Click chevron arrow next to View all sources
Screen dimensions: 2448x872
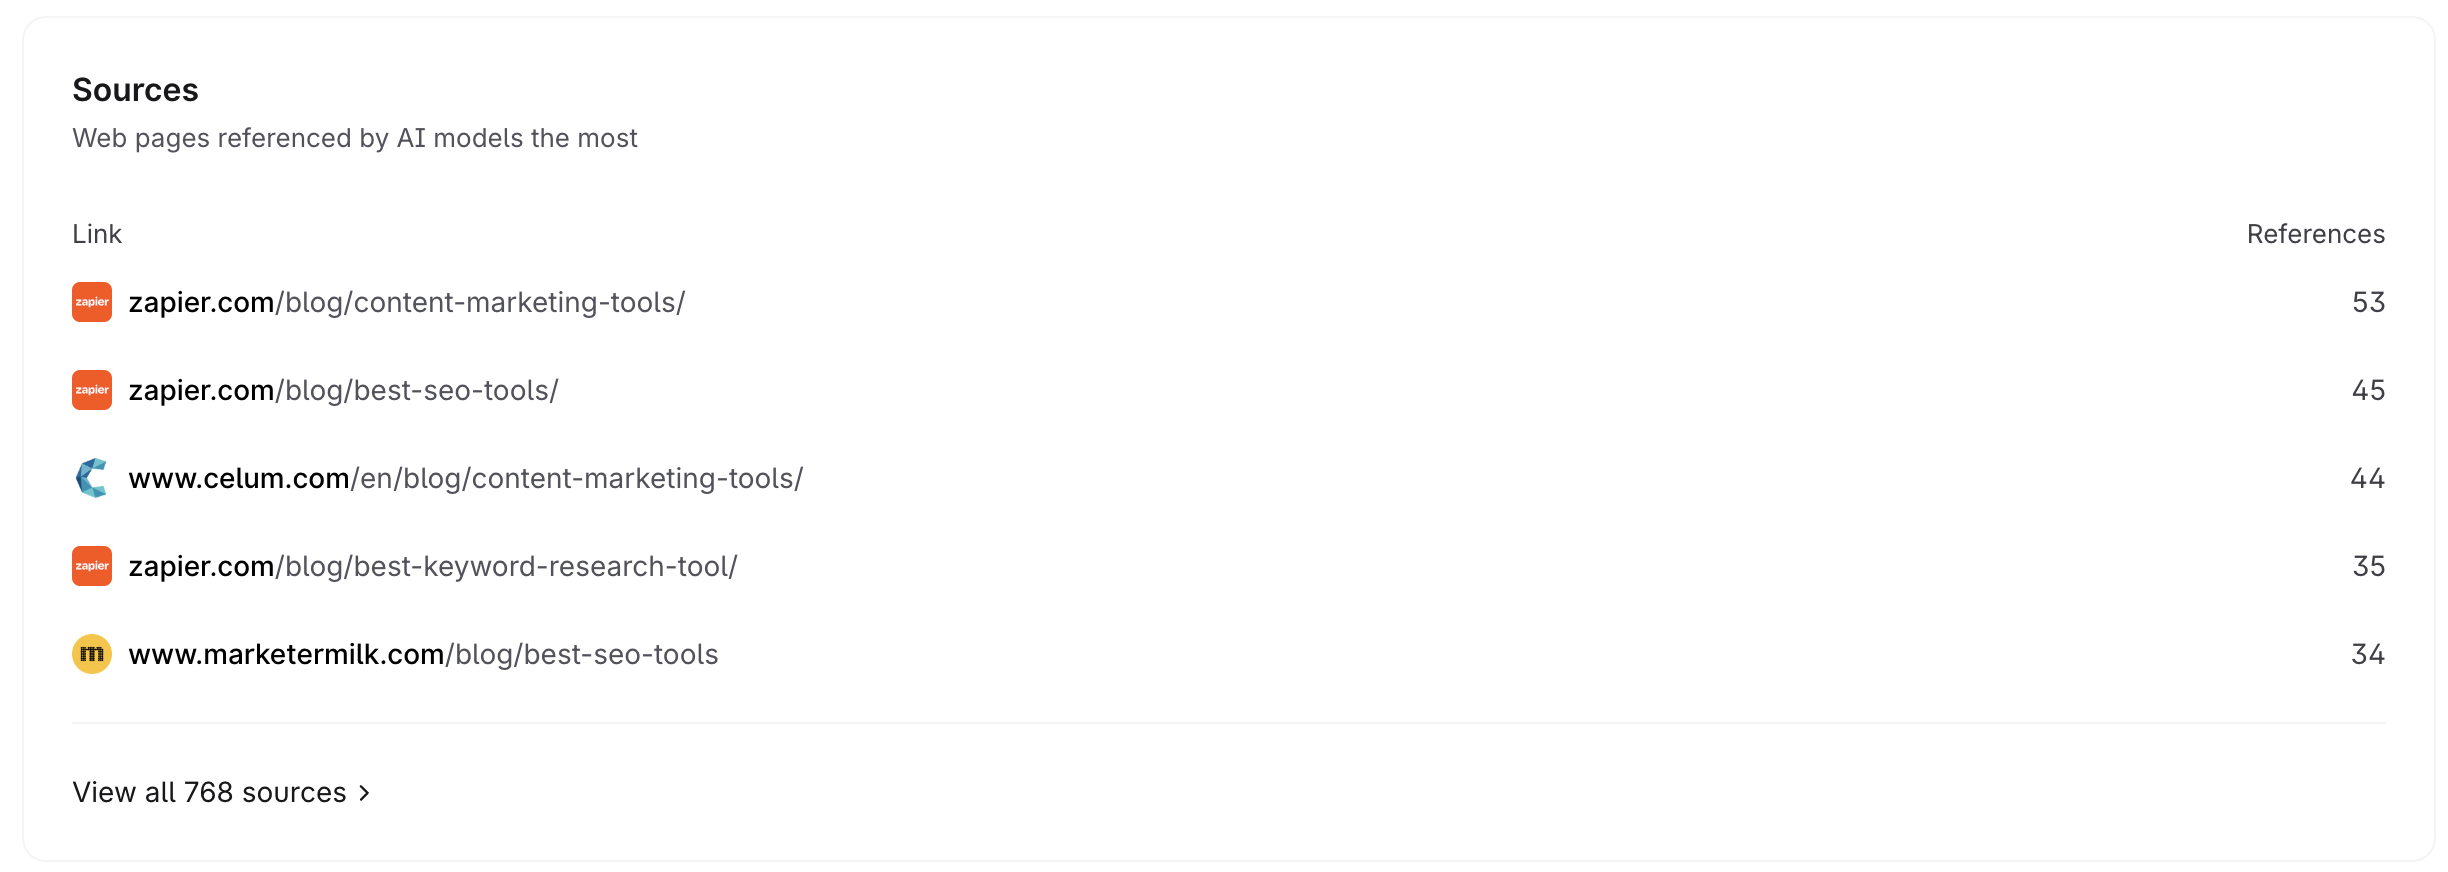[365, 793]
